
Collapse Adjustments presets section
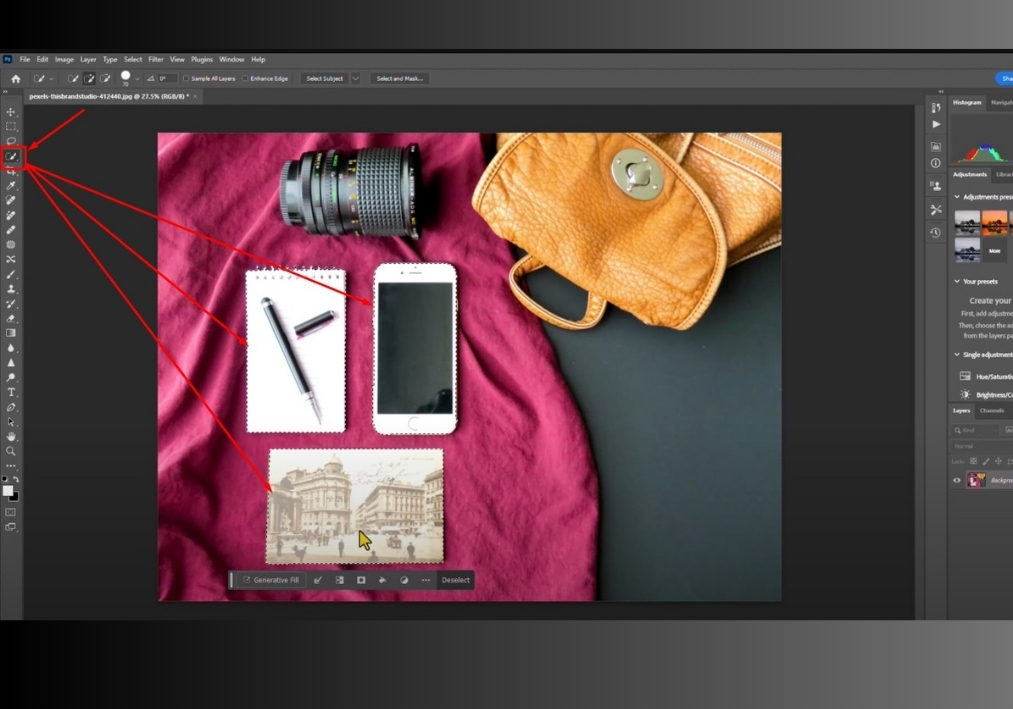pos(957,197)
